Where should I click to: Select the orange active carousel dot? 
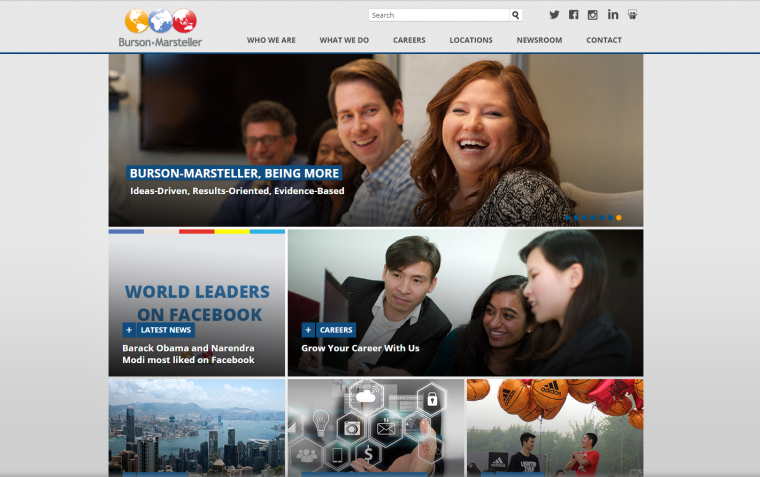pos(618,218)
